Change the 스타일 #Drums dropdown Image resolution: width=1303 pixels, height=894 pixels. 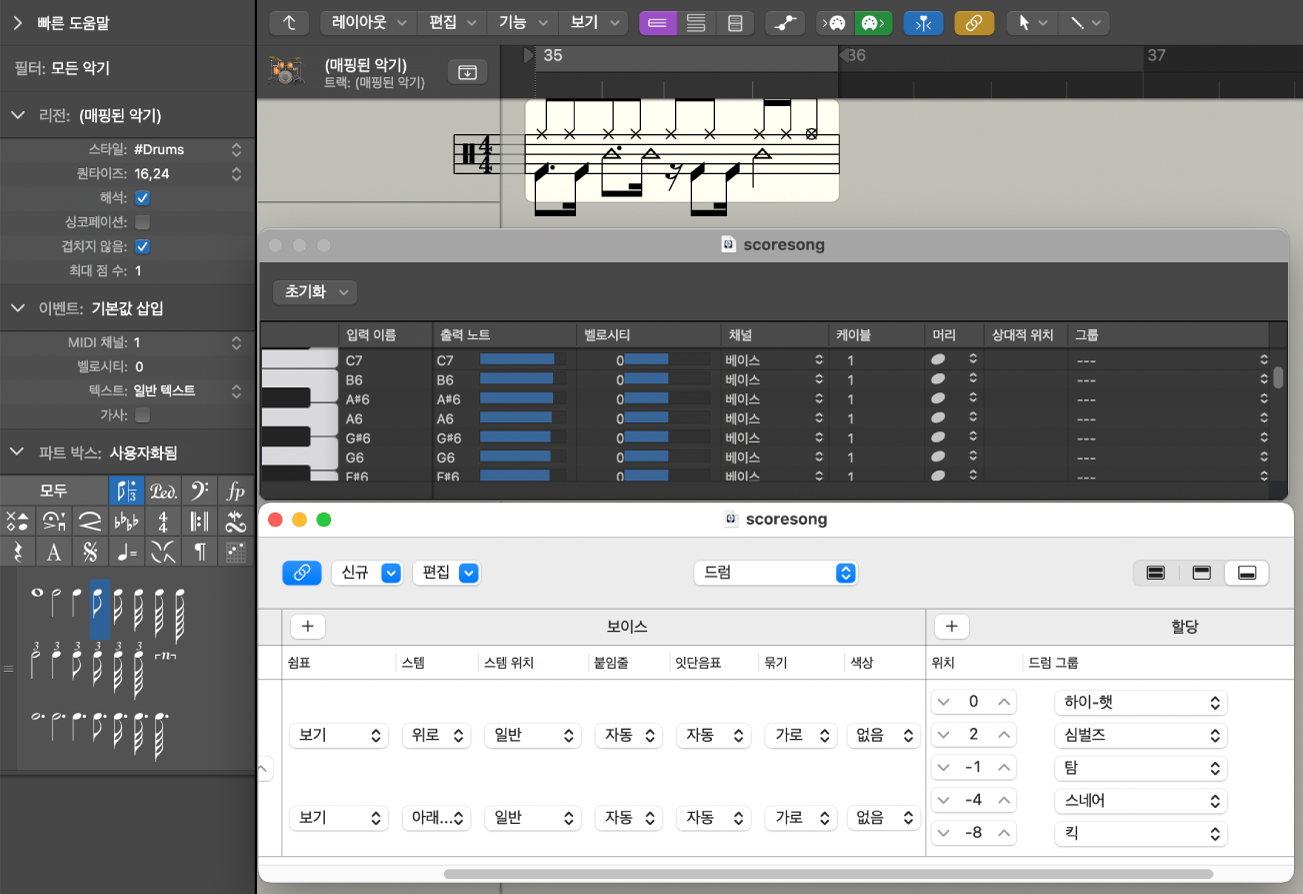pos(188,150)
